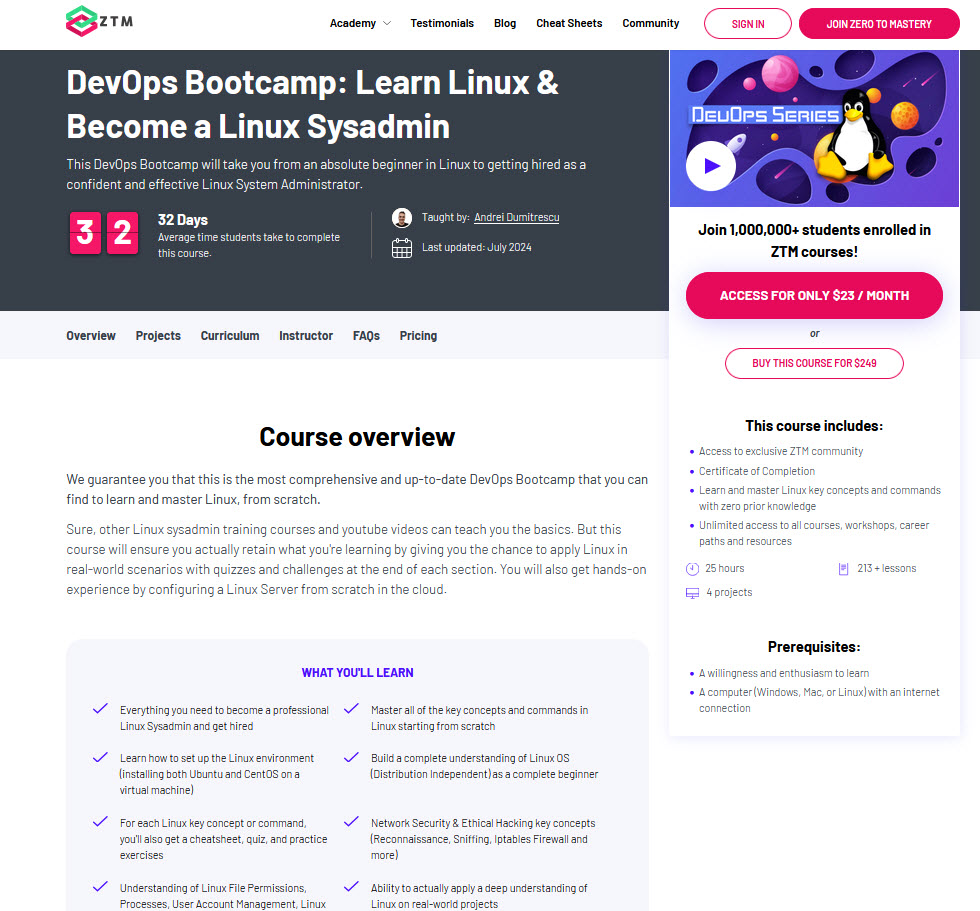Expand the Academy dropdown chevron
This screenshot has width=980, height=911.
click(387, 23)
